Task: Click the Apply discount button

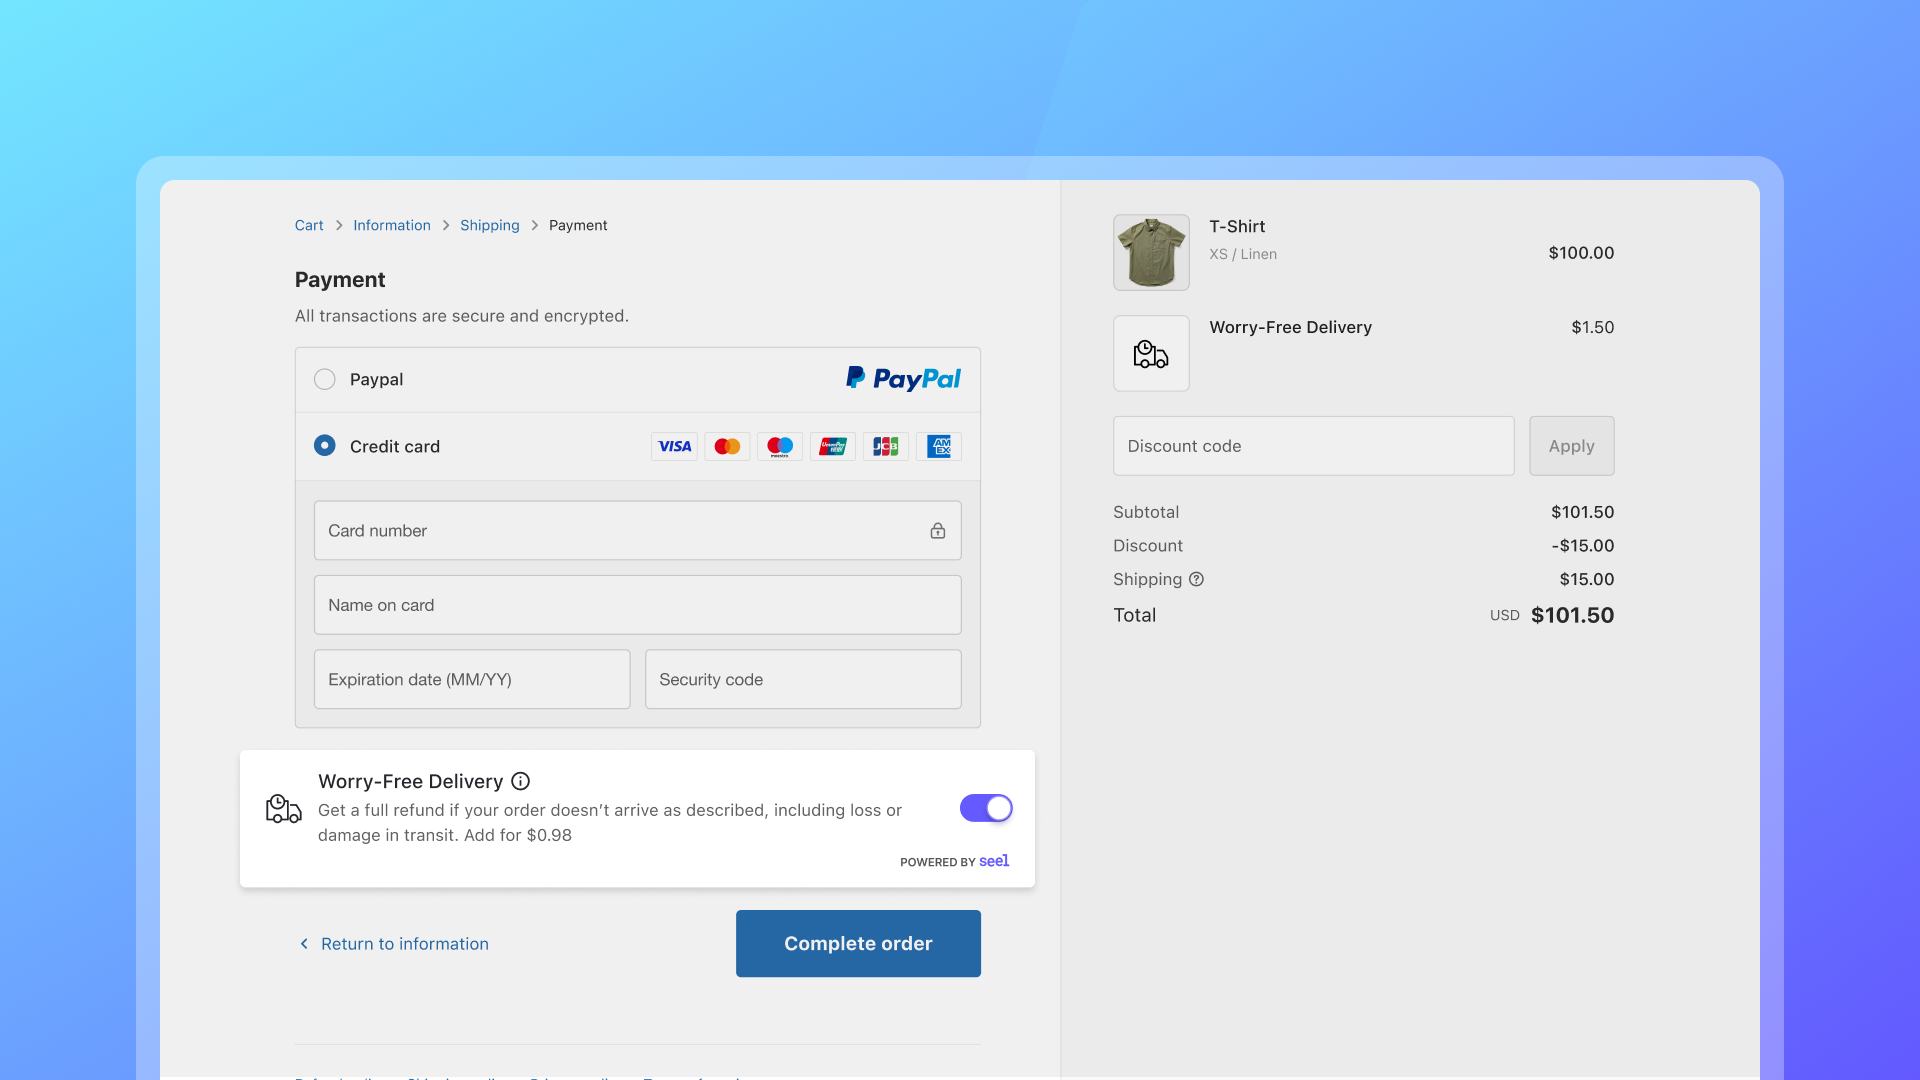Action: point(1571,446)
